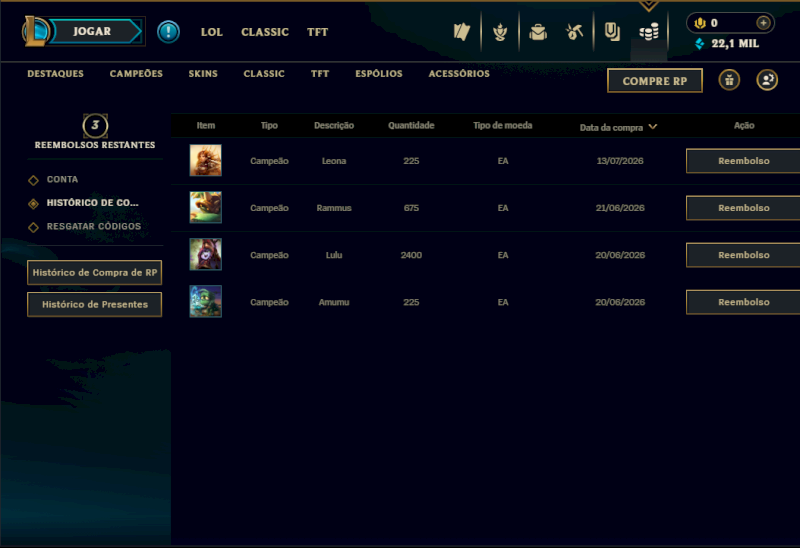Click the 3 remaining refunds token icon

95,126
